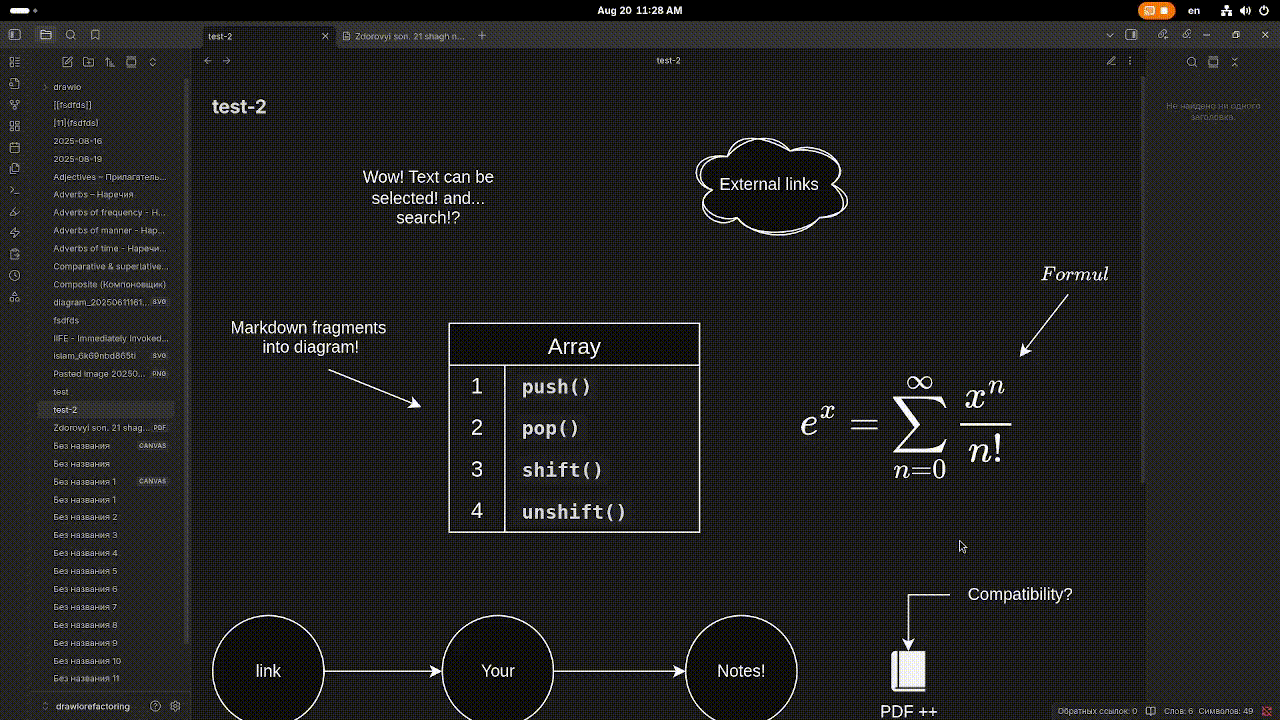Screen dimensions: 1280x720
Task: Switch to Zdorovyi son tab
Action: 403,36
